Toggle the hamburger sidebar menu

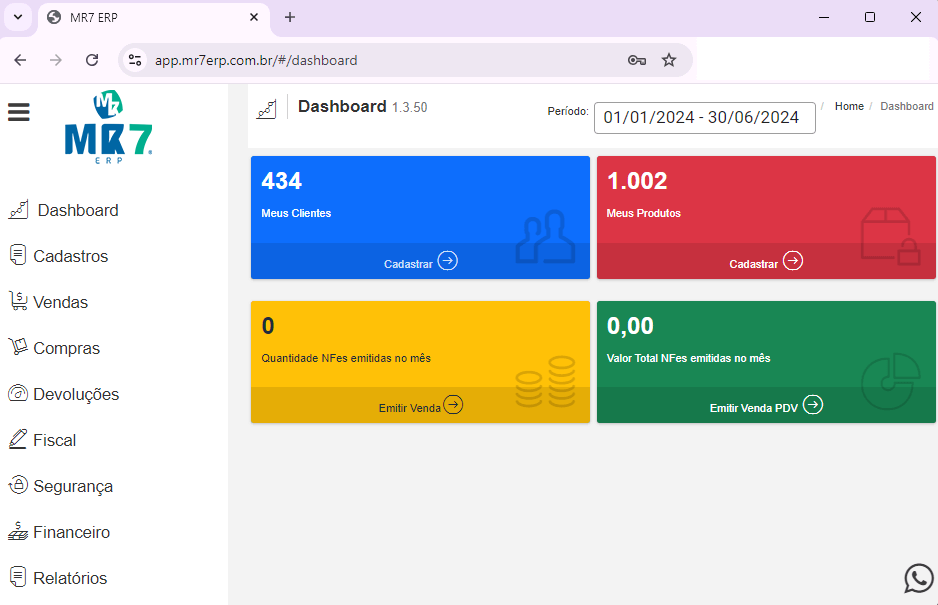click(19, 112)
